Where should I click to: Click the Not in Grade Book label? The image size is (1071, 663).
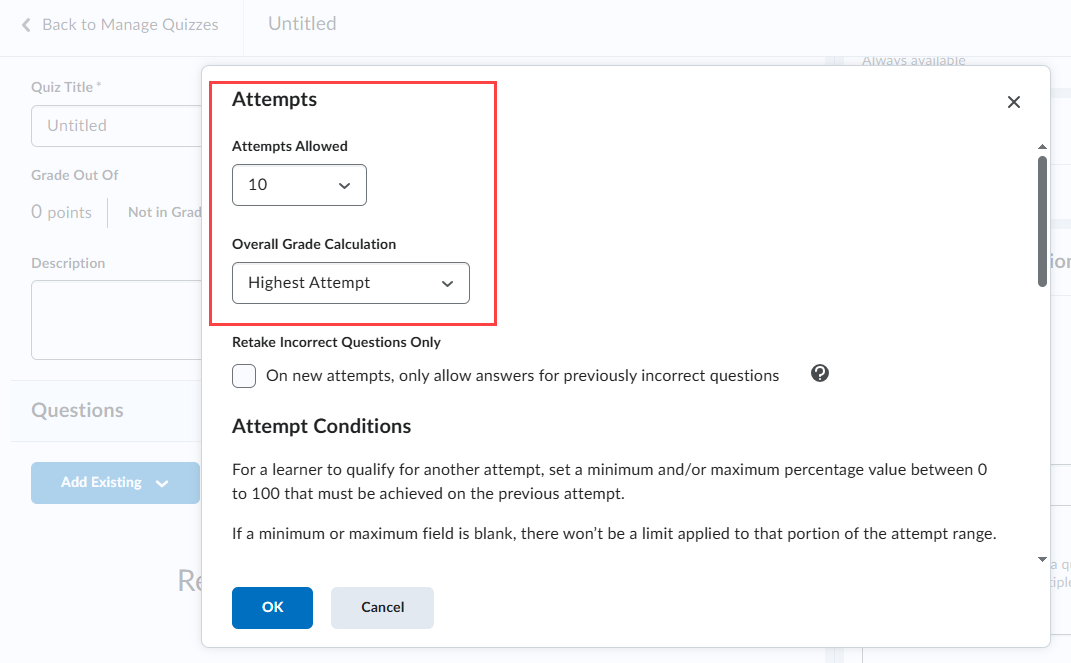[x=165, y=212]
